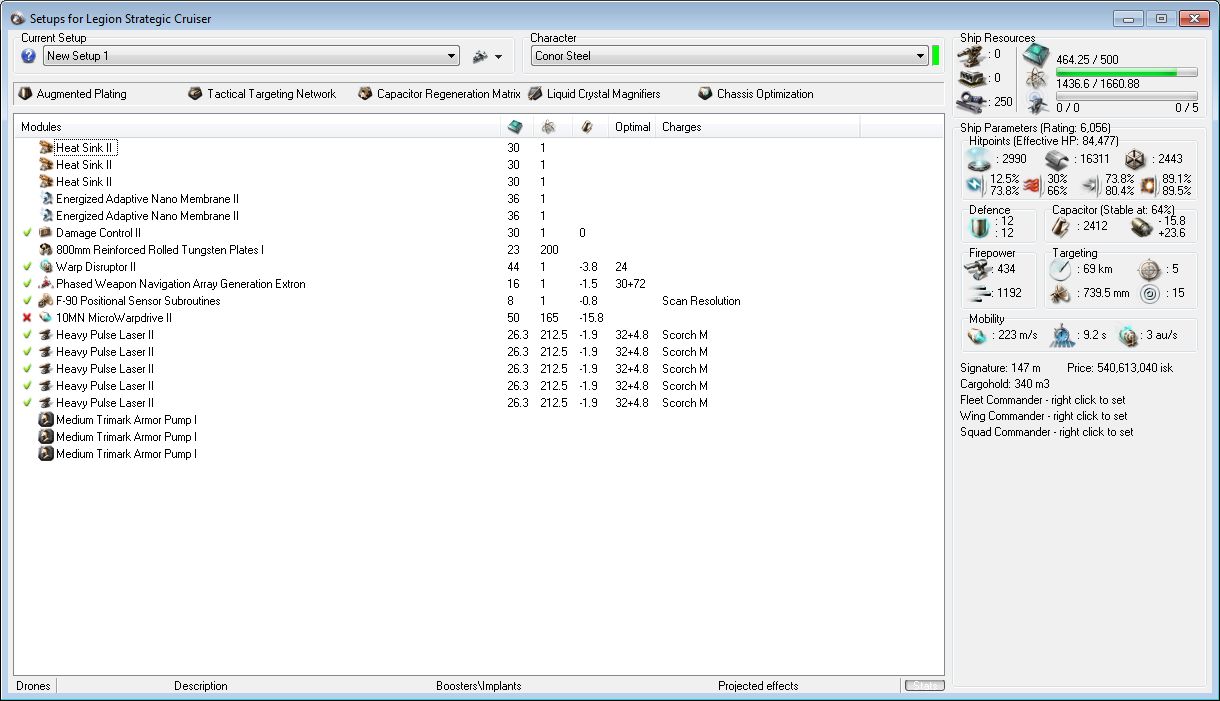Click Wing Commander - right click to set
Screen dimensions: 1220x701
(x=1043, y=416)
